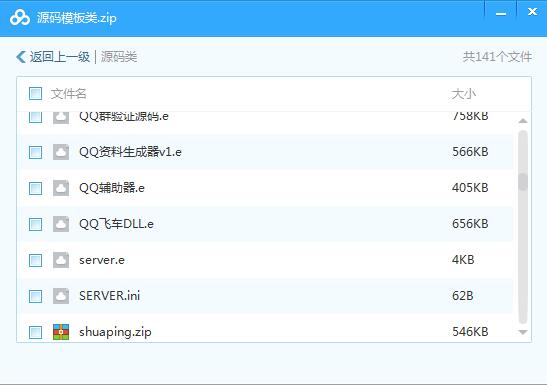Select the checkbox for QQ飞车DLL.e
The height and width of the screenshot is (386, 547).
35,224
